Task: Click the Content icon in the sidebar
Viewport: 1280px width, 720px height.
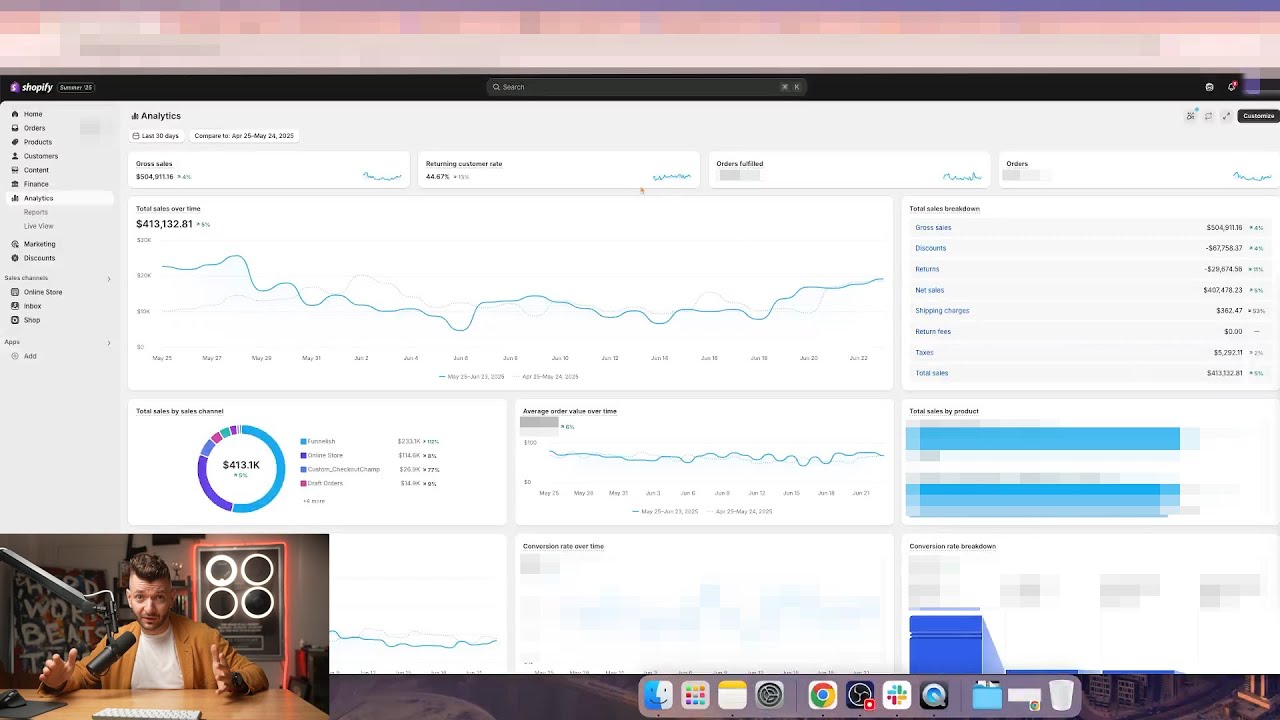Action: pyautogui.click(x=15, y=170)
